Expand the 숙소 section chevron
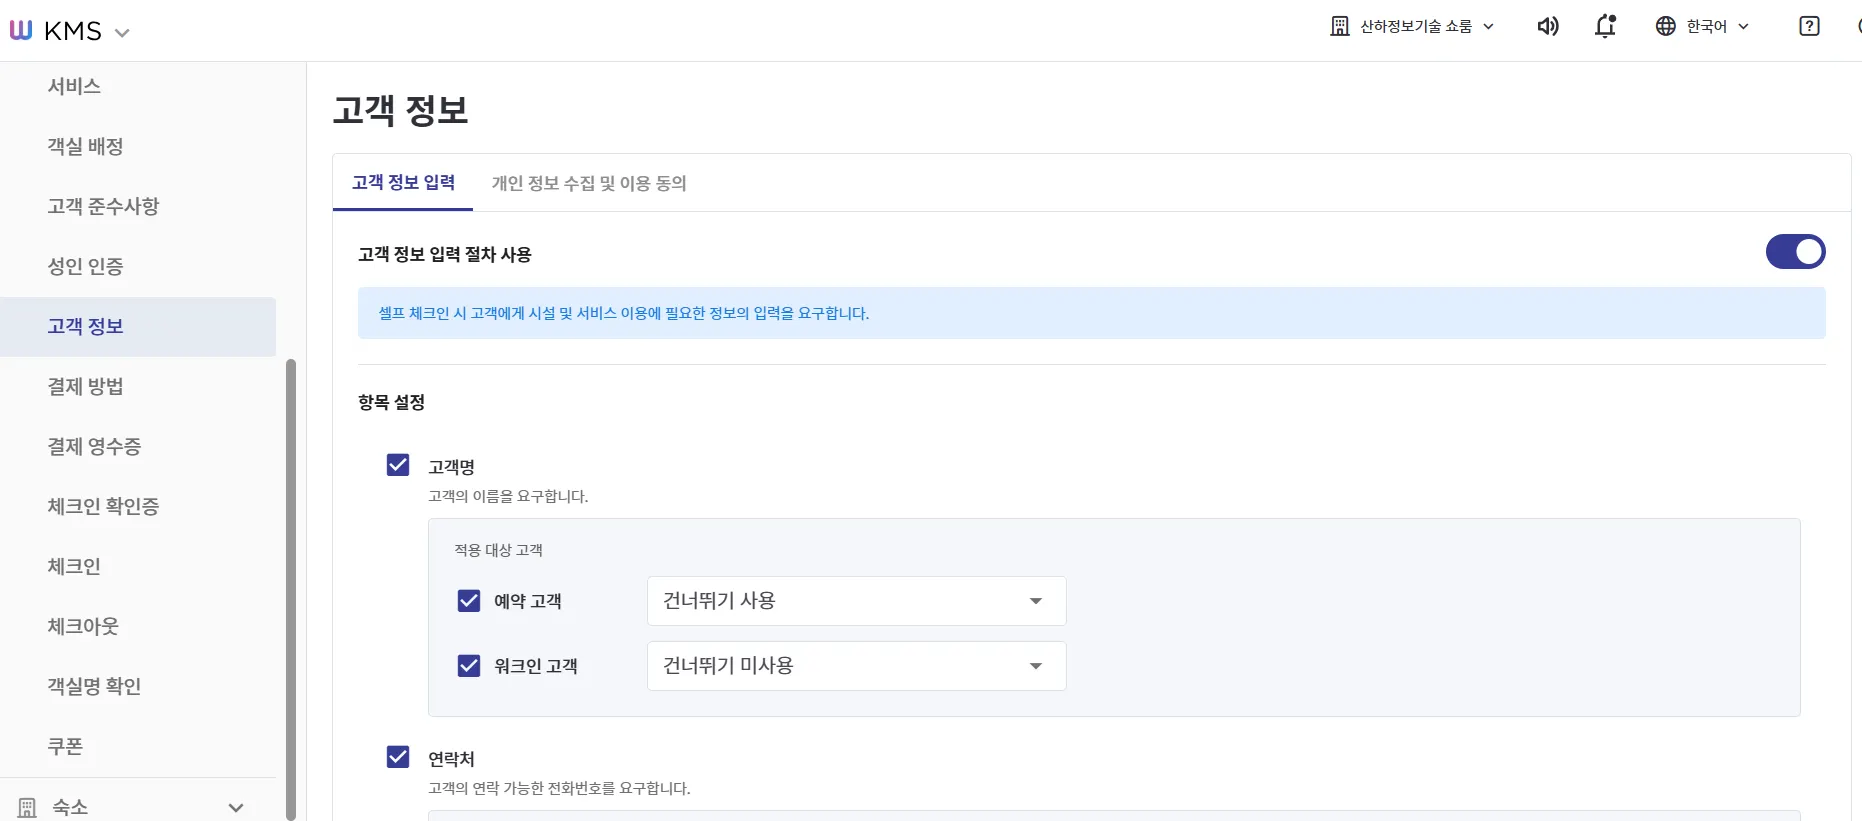The image size is (1862, 821). tap(236, 807)
